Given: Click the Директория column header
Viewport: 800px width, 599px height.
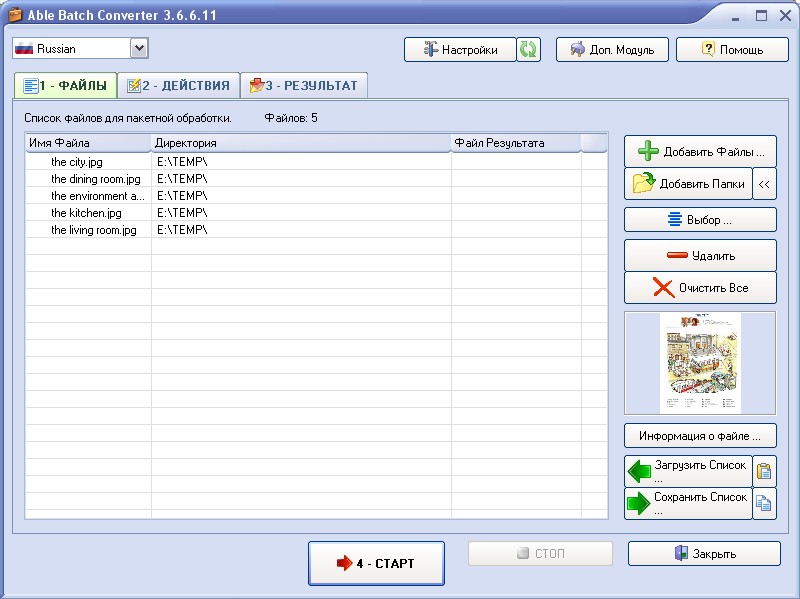Looking at the screenshot, I should pos(301,143).
